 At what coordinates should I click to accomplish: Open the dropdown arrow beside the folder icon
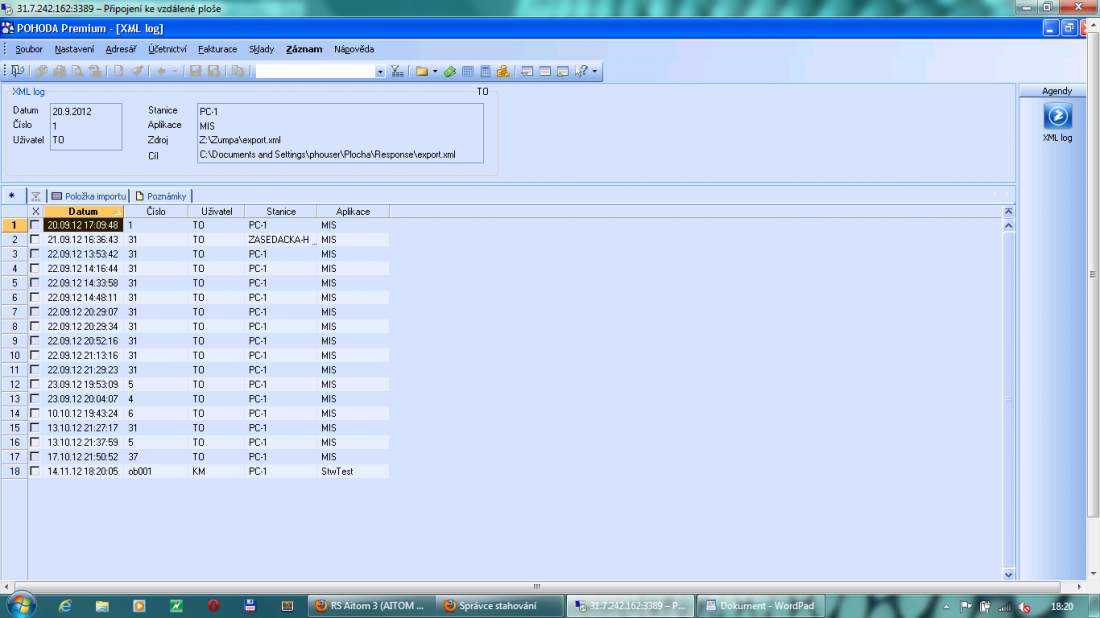pyautogui.click(x=434, y=71)
